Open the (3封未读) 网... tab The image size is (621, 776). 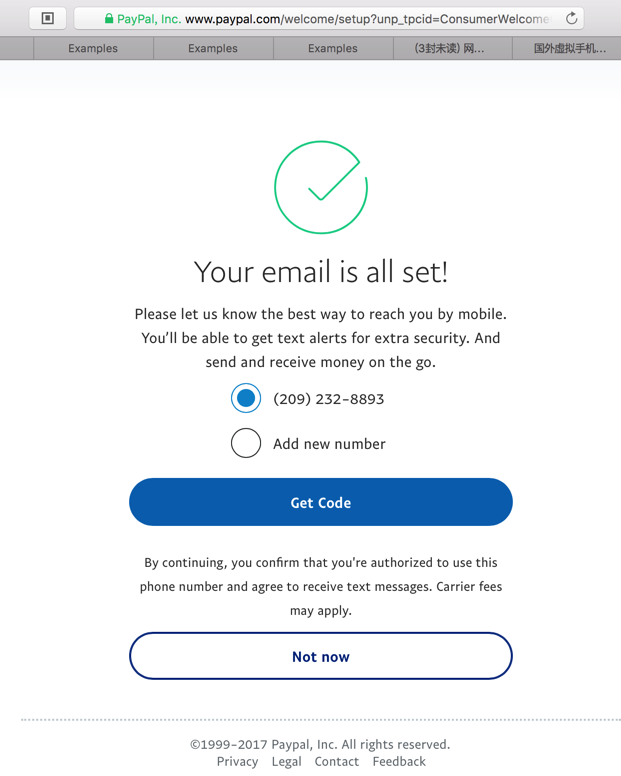pyautogui.click(x=450, y=48)
